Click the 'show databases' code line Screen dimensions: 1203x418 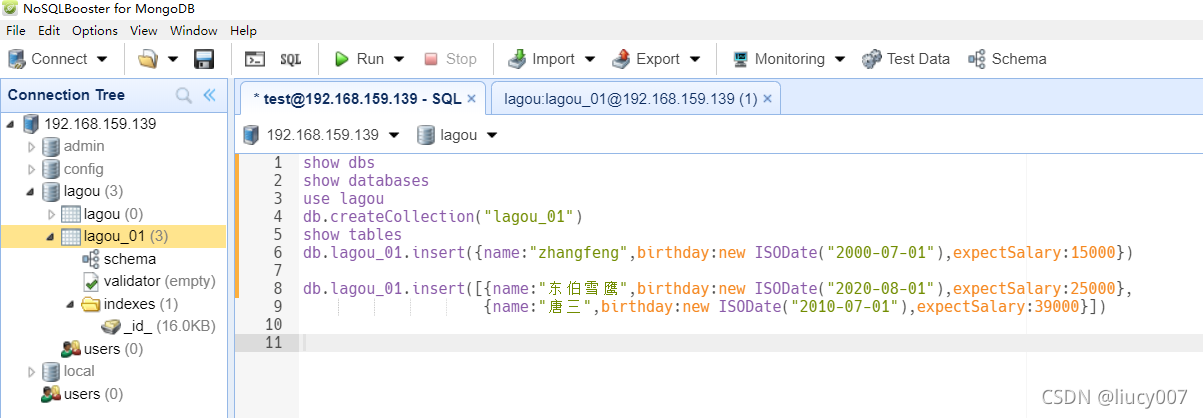tap(366, 180)
